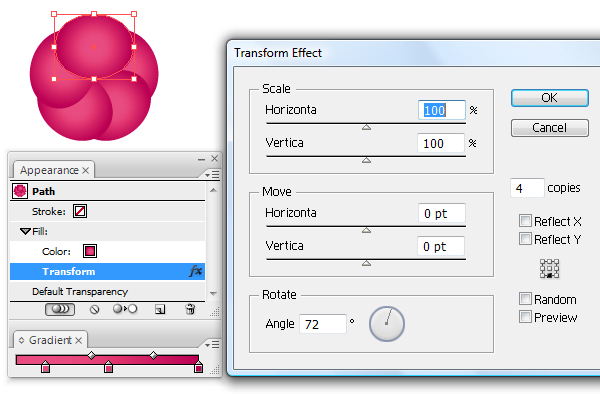
Task: Click the Add New Effect fx icon
Action: coord(196,271)
